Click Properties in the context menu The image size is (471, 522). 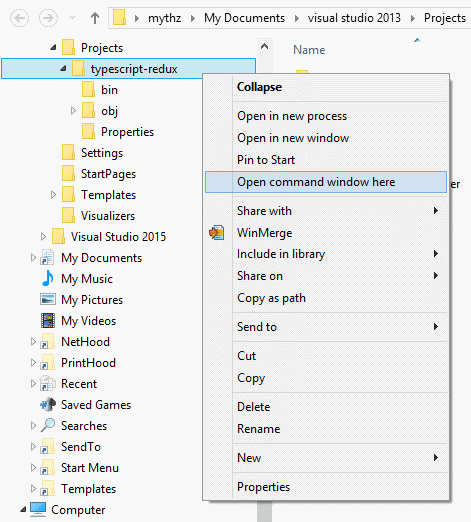[x=263, y=487]
